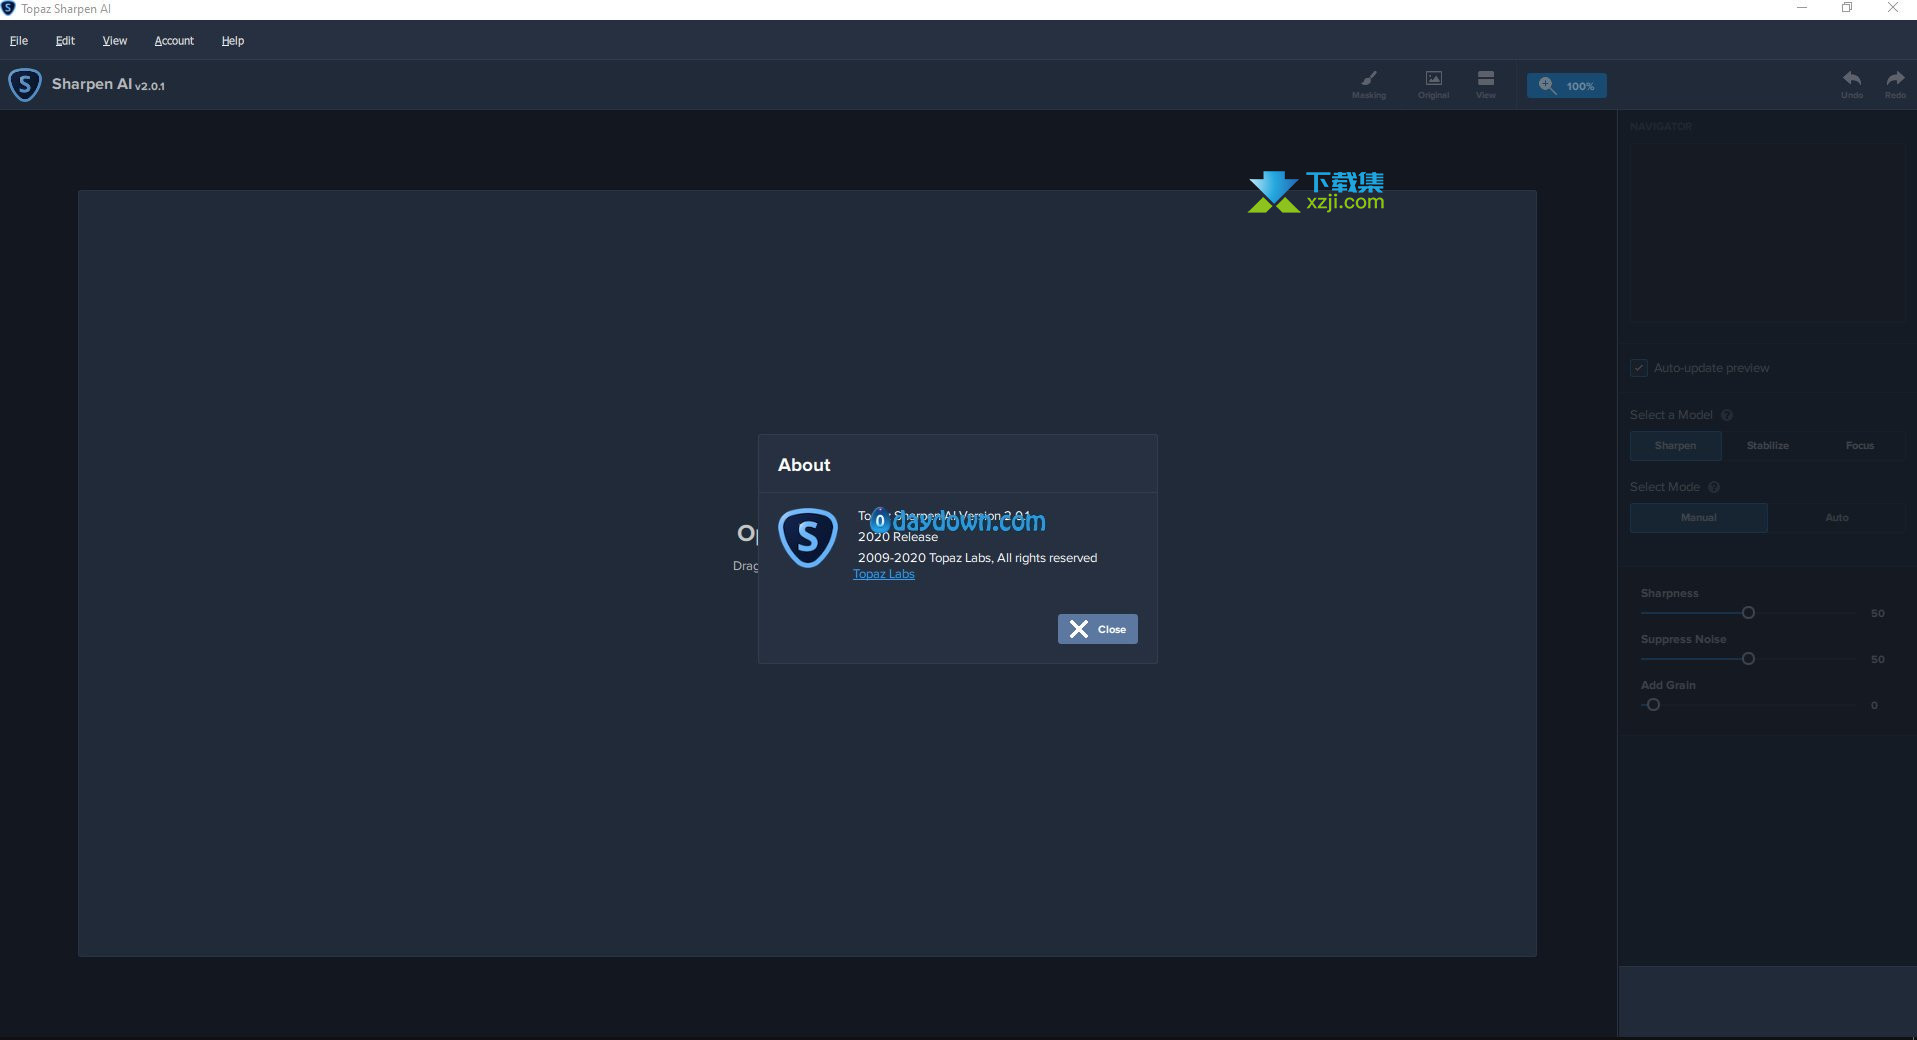The image size is (1917, 1040).
Task: Toggle the Original image view icon
Action: click(1433, 84)
